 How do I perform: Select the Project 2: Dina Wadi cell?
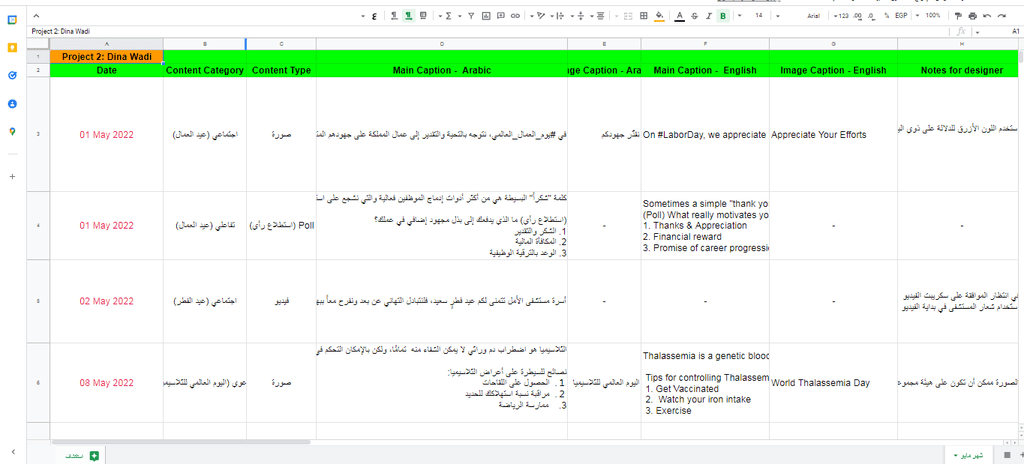click(106, 57)
